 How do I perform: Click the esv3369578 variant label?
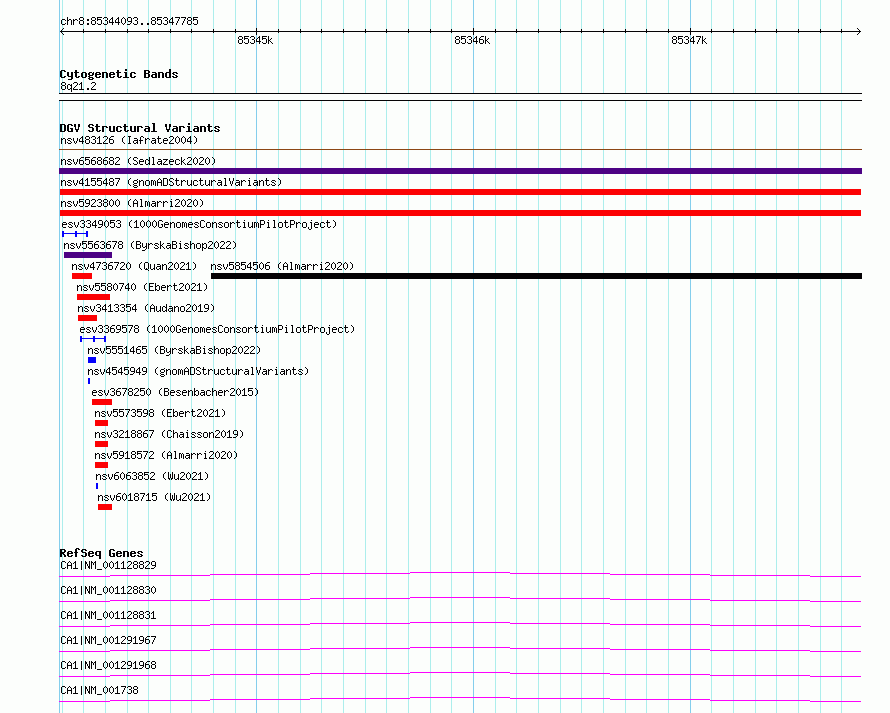point(217,329)
